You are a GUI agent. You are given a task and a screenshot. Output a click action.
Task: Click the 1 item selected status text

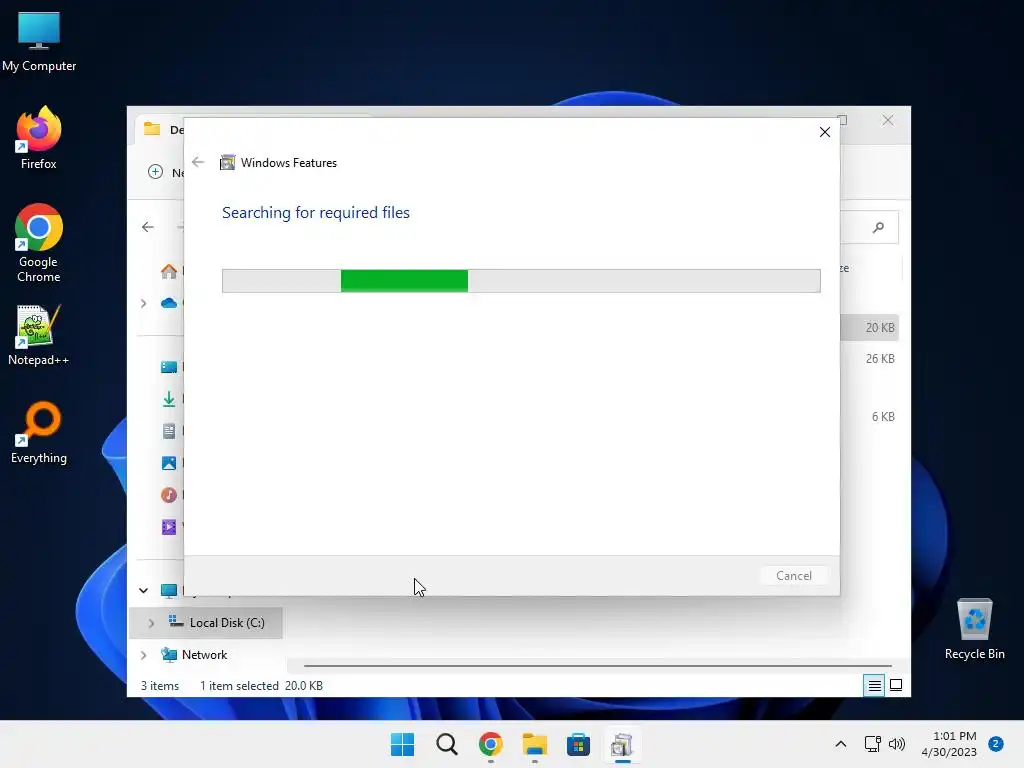(239, 686)
